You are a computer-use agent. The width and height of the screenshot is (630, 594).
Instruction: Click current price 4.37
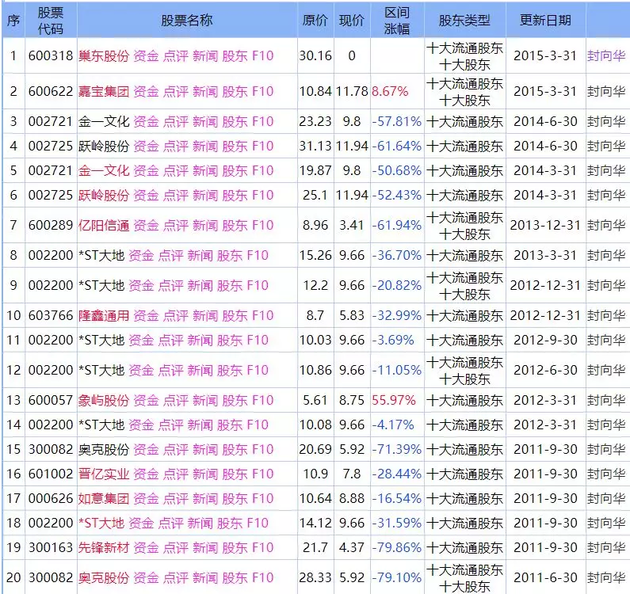352,547
